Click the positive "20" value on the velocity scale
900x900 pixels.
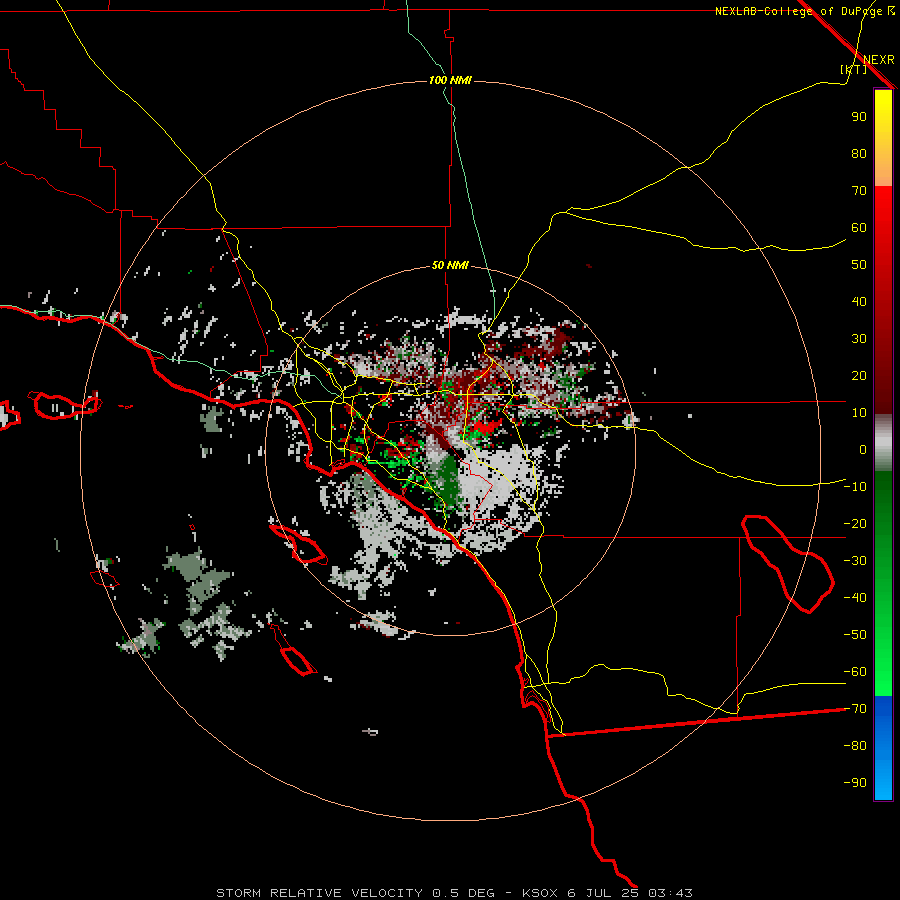859,376
